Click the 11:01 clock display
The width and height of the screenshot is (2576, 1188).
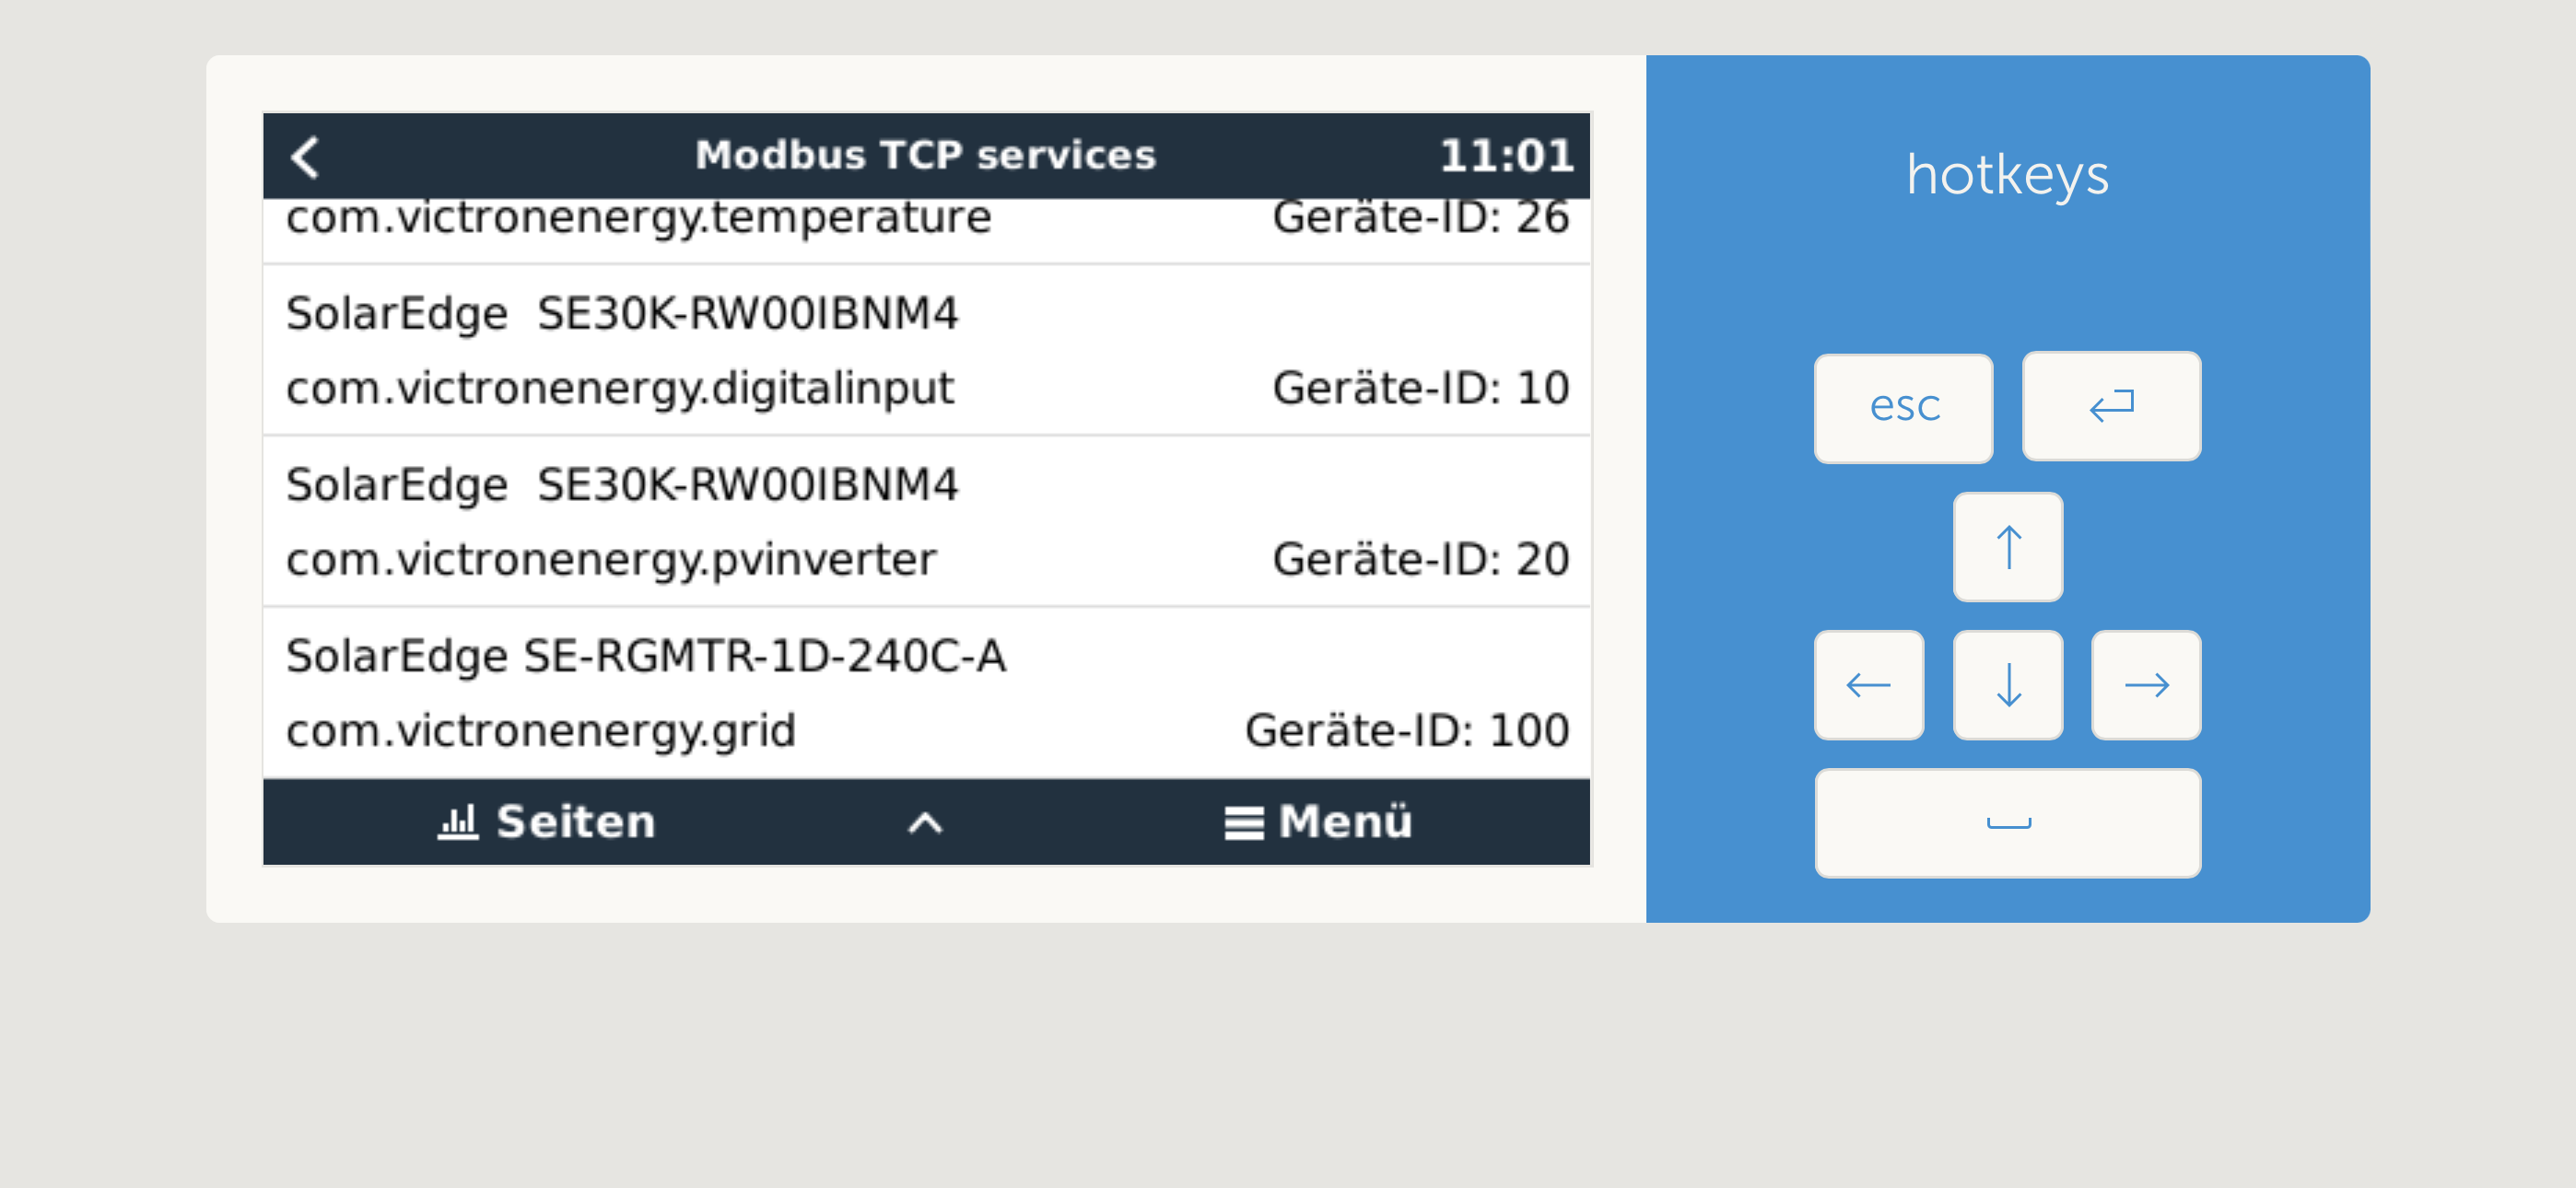(1505, 156)
